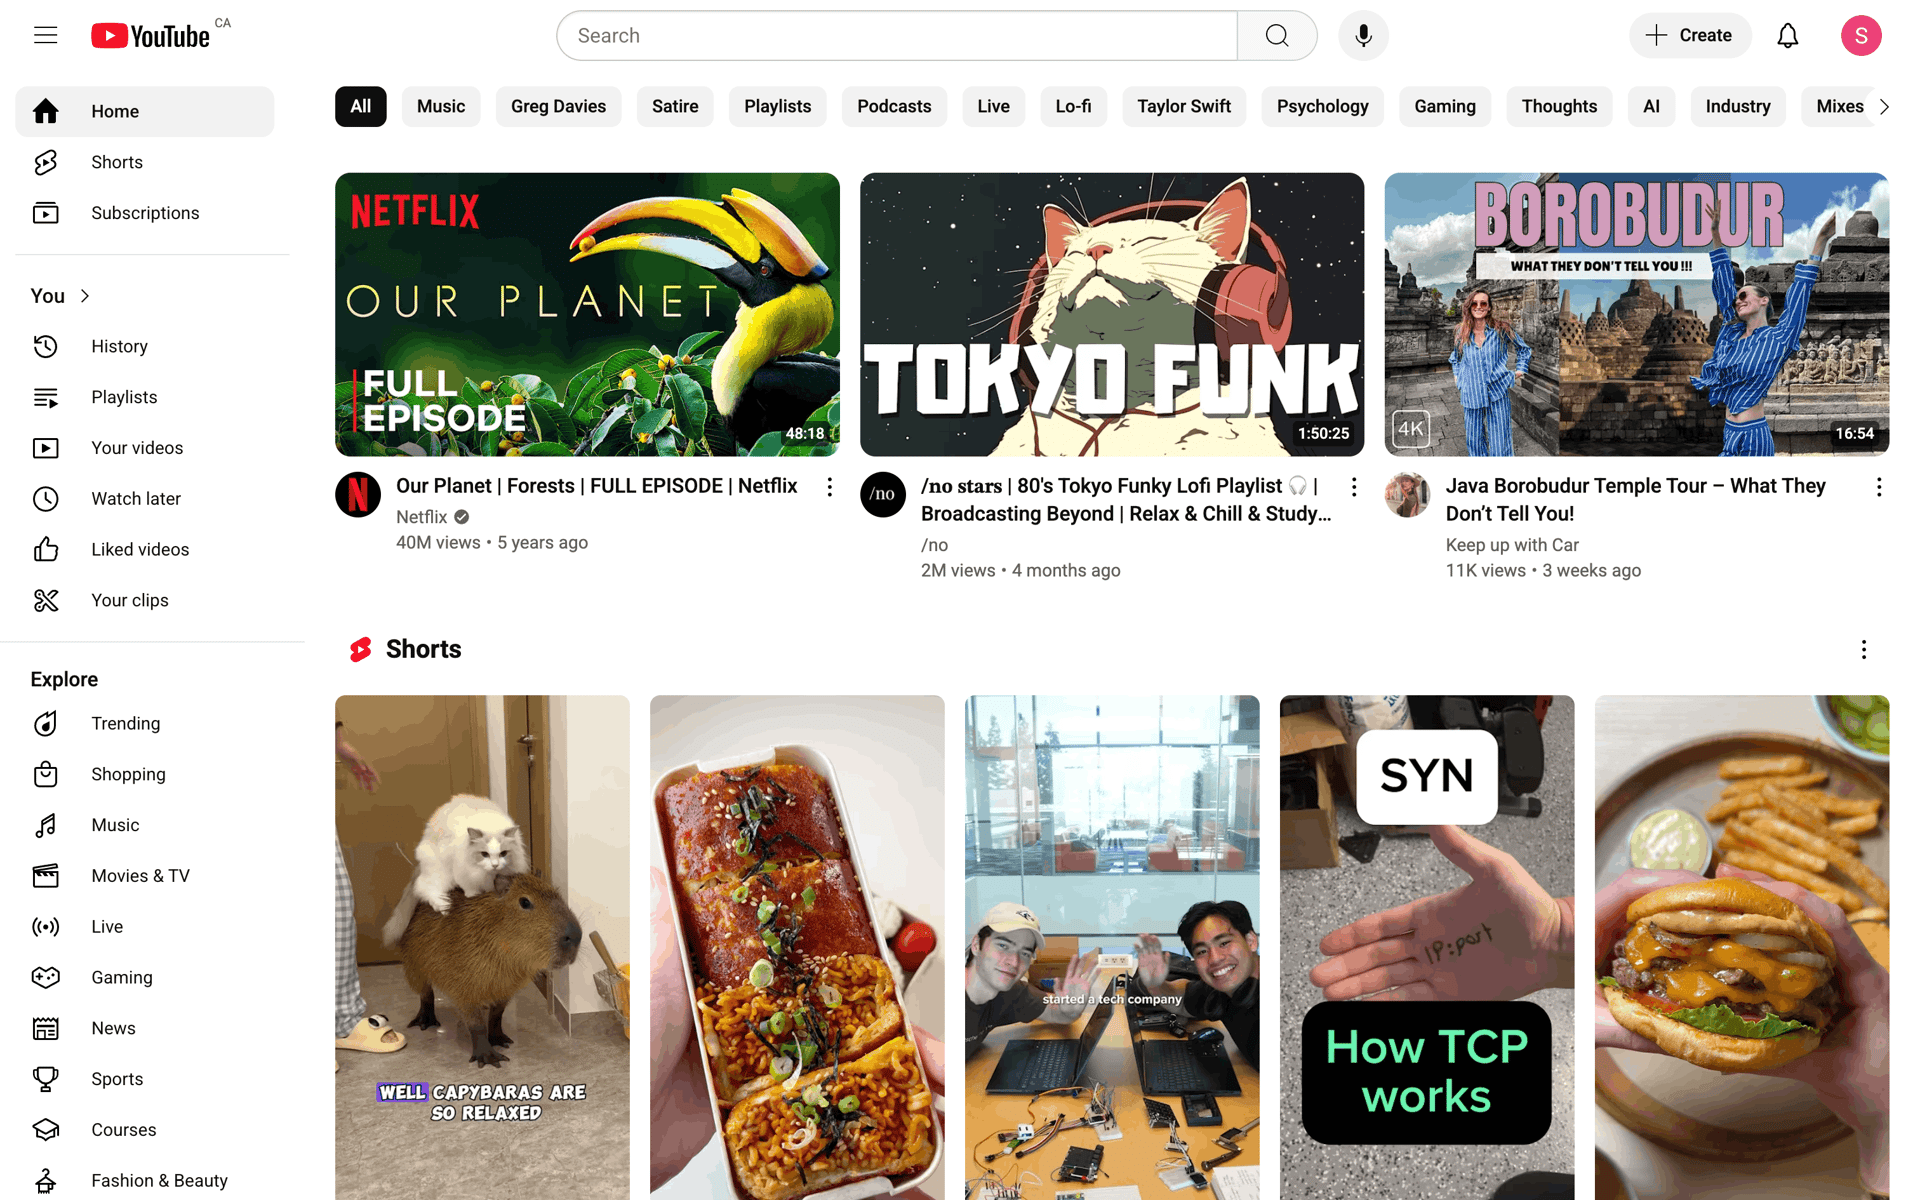Explore the Sports section
Viewport: 1920px width, 1200px height.
145,1080
